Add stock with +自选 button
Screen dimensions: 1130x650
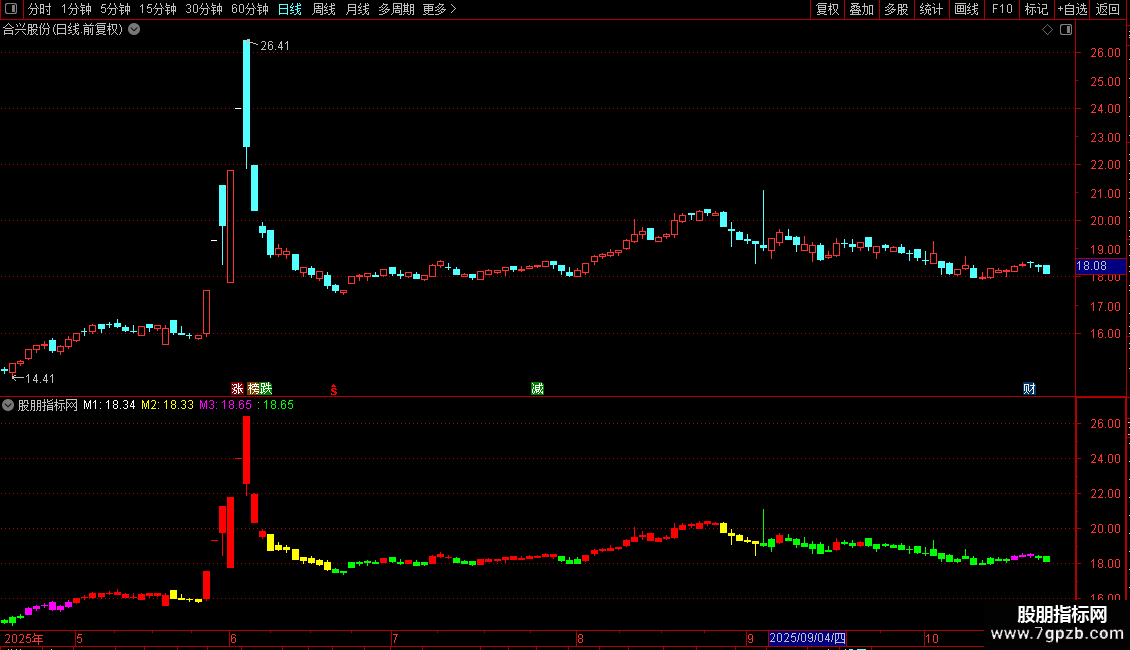point(1072,9)
